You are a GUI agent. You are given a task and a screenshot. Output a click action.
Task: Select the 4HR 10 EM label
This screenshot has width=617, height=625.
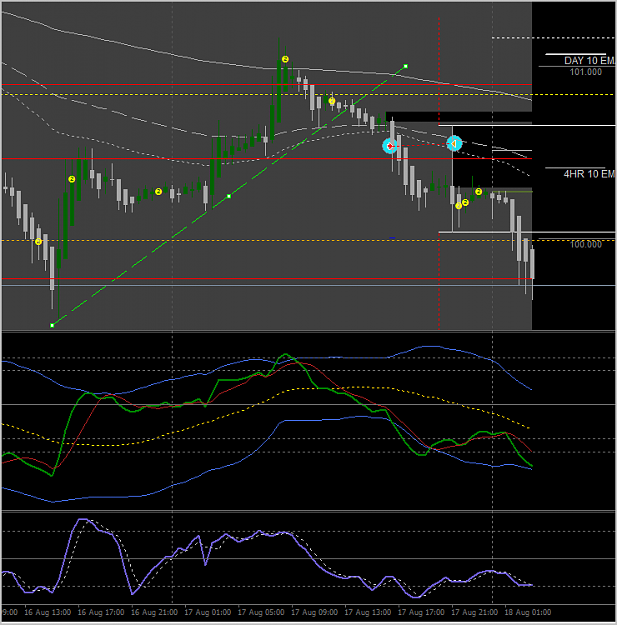pos(589,174)
